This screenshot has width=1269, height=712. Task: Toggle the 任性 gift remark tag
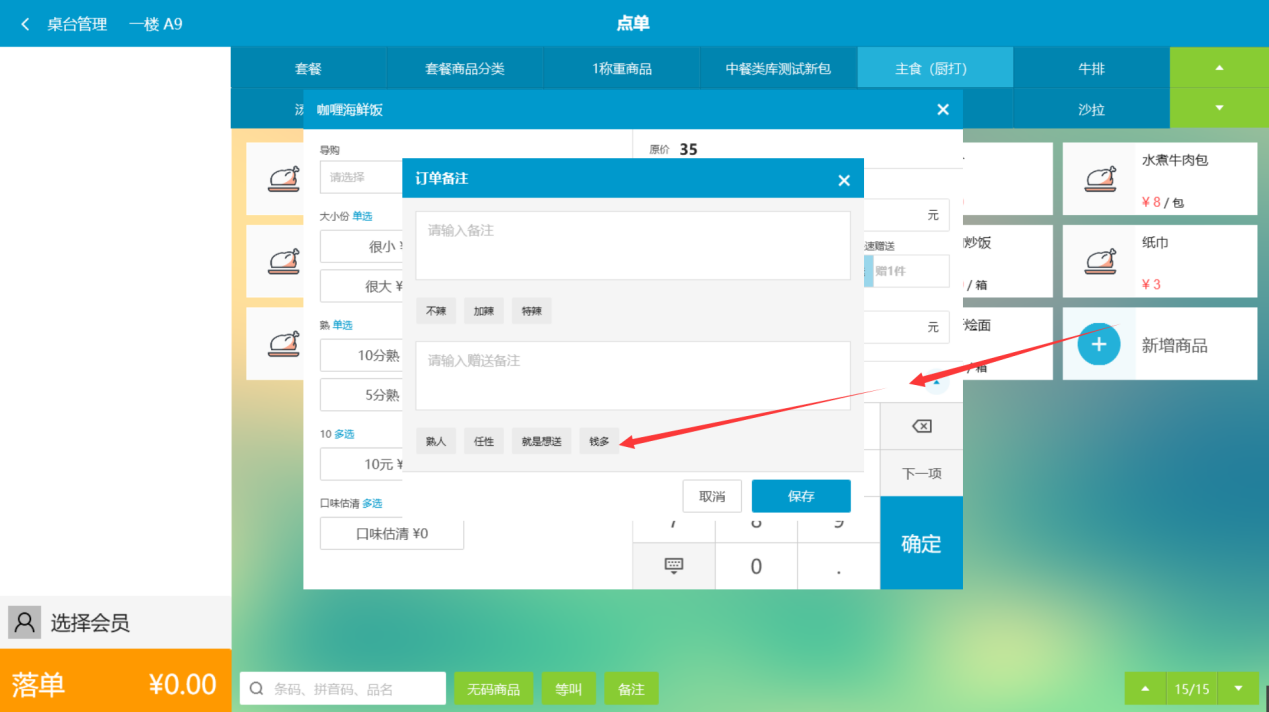[484, 441]
